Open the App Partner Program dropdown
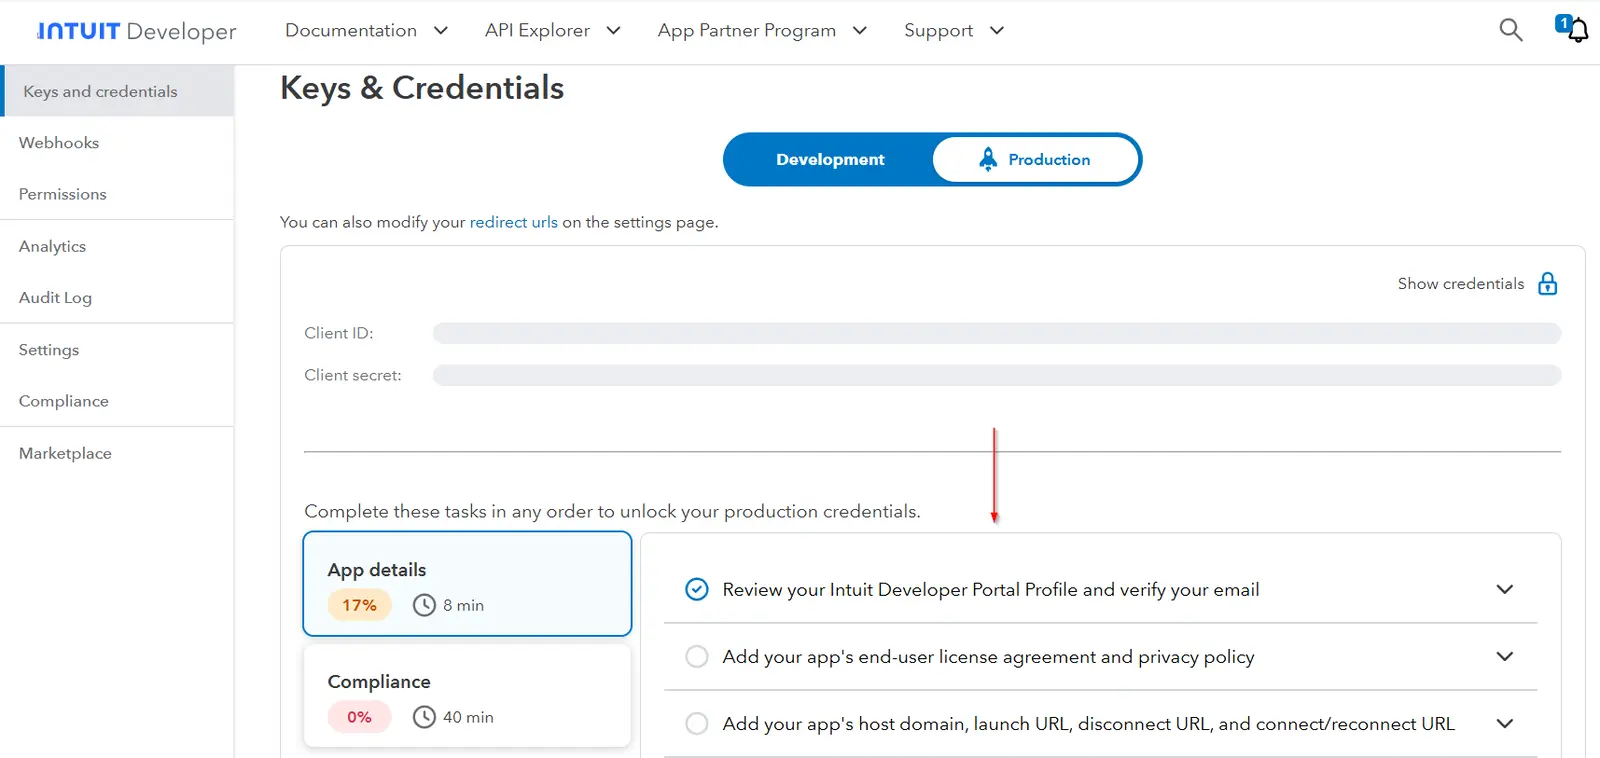Viewport: 1600px width, 758px height. pos(762,31)
